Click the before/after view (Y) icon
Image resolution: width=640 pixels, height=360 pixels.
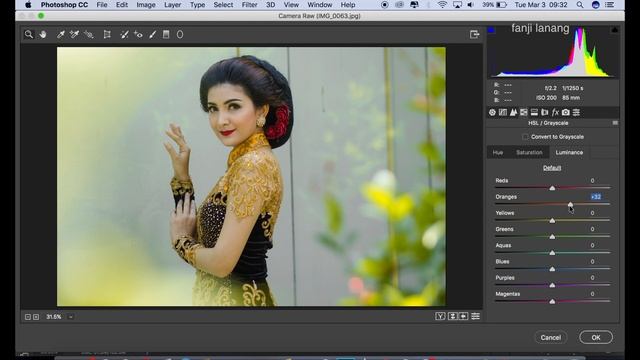tap(440, 316)
